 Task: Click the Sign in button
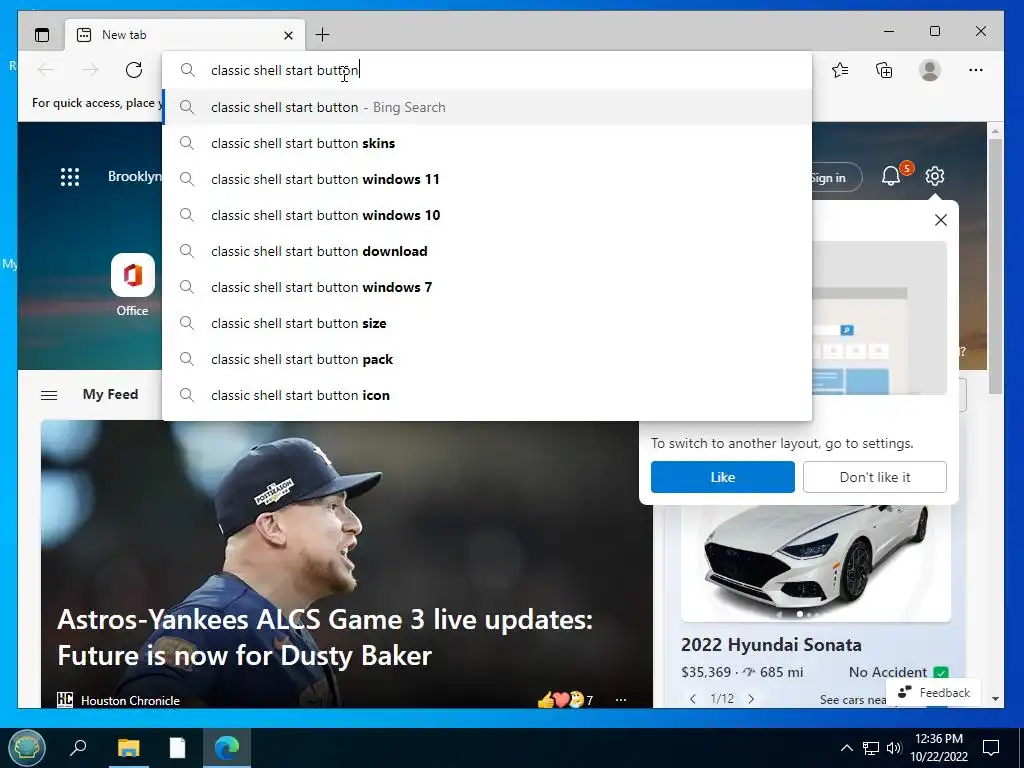[836, 177]
